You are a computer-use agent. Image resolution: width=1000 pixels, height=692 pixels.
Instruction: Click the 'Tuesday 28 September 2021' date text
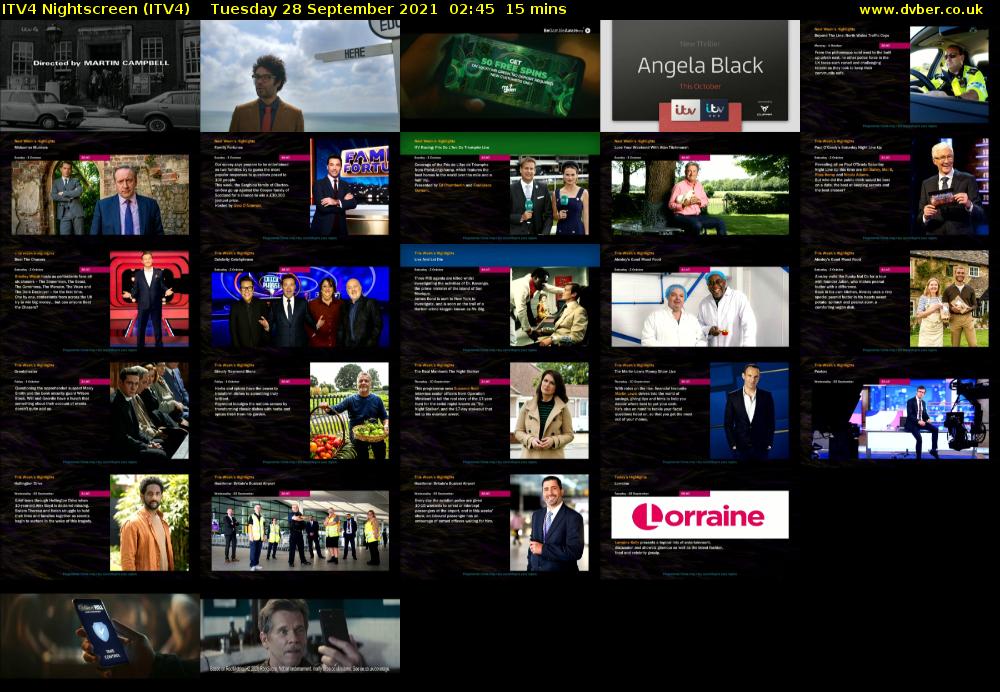324,9
